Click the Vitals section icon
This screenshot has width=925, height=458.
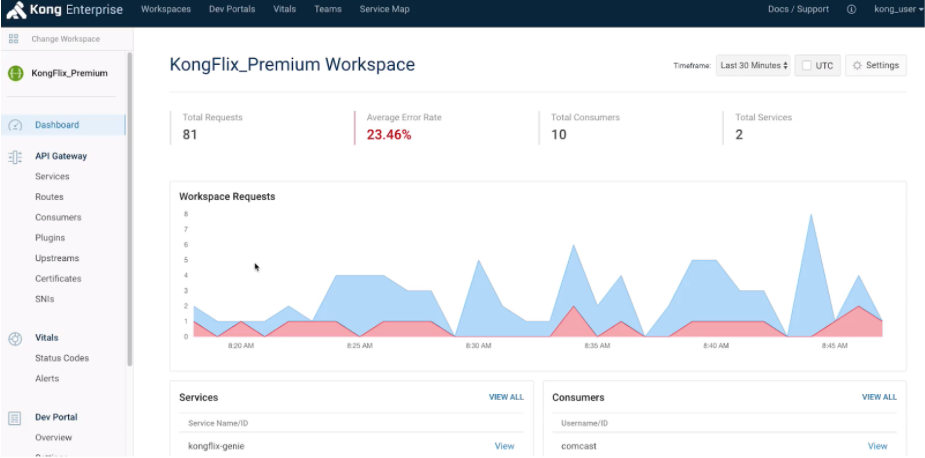tap(15, 338)
